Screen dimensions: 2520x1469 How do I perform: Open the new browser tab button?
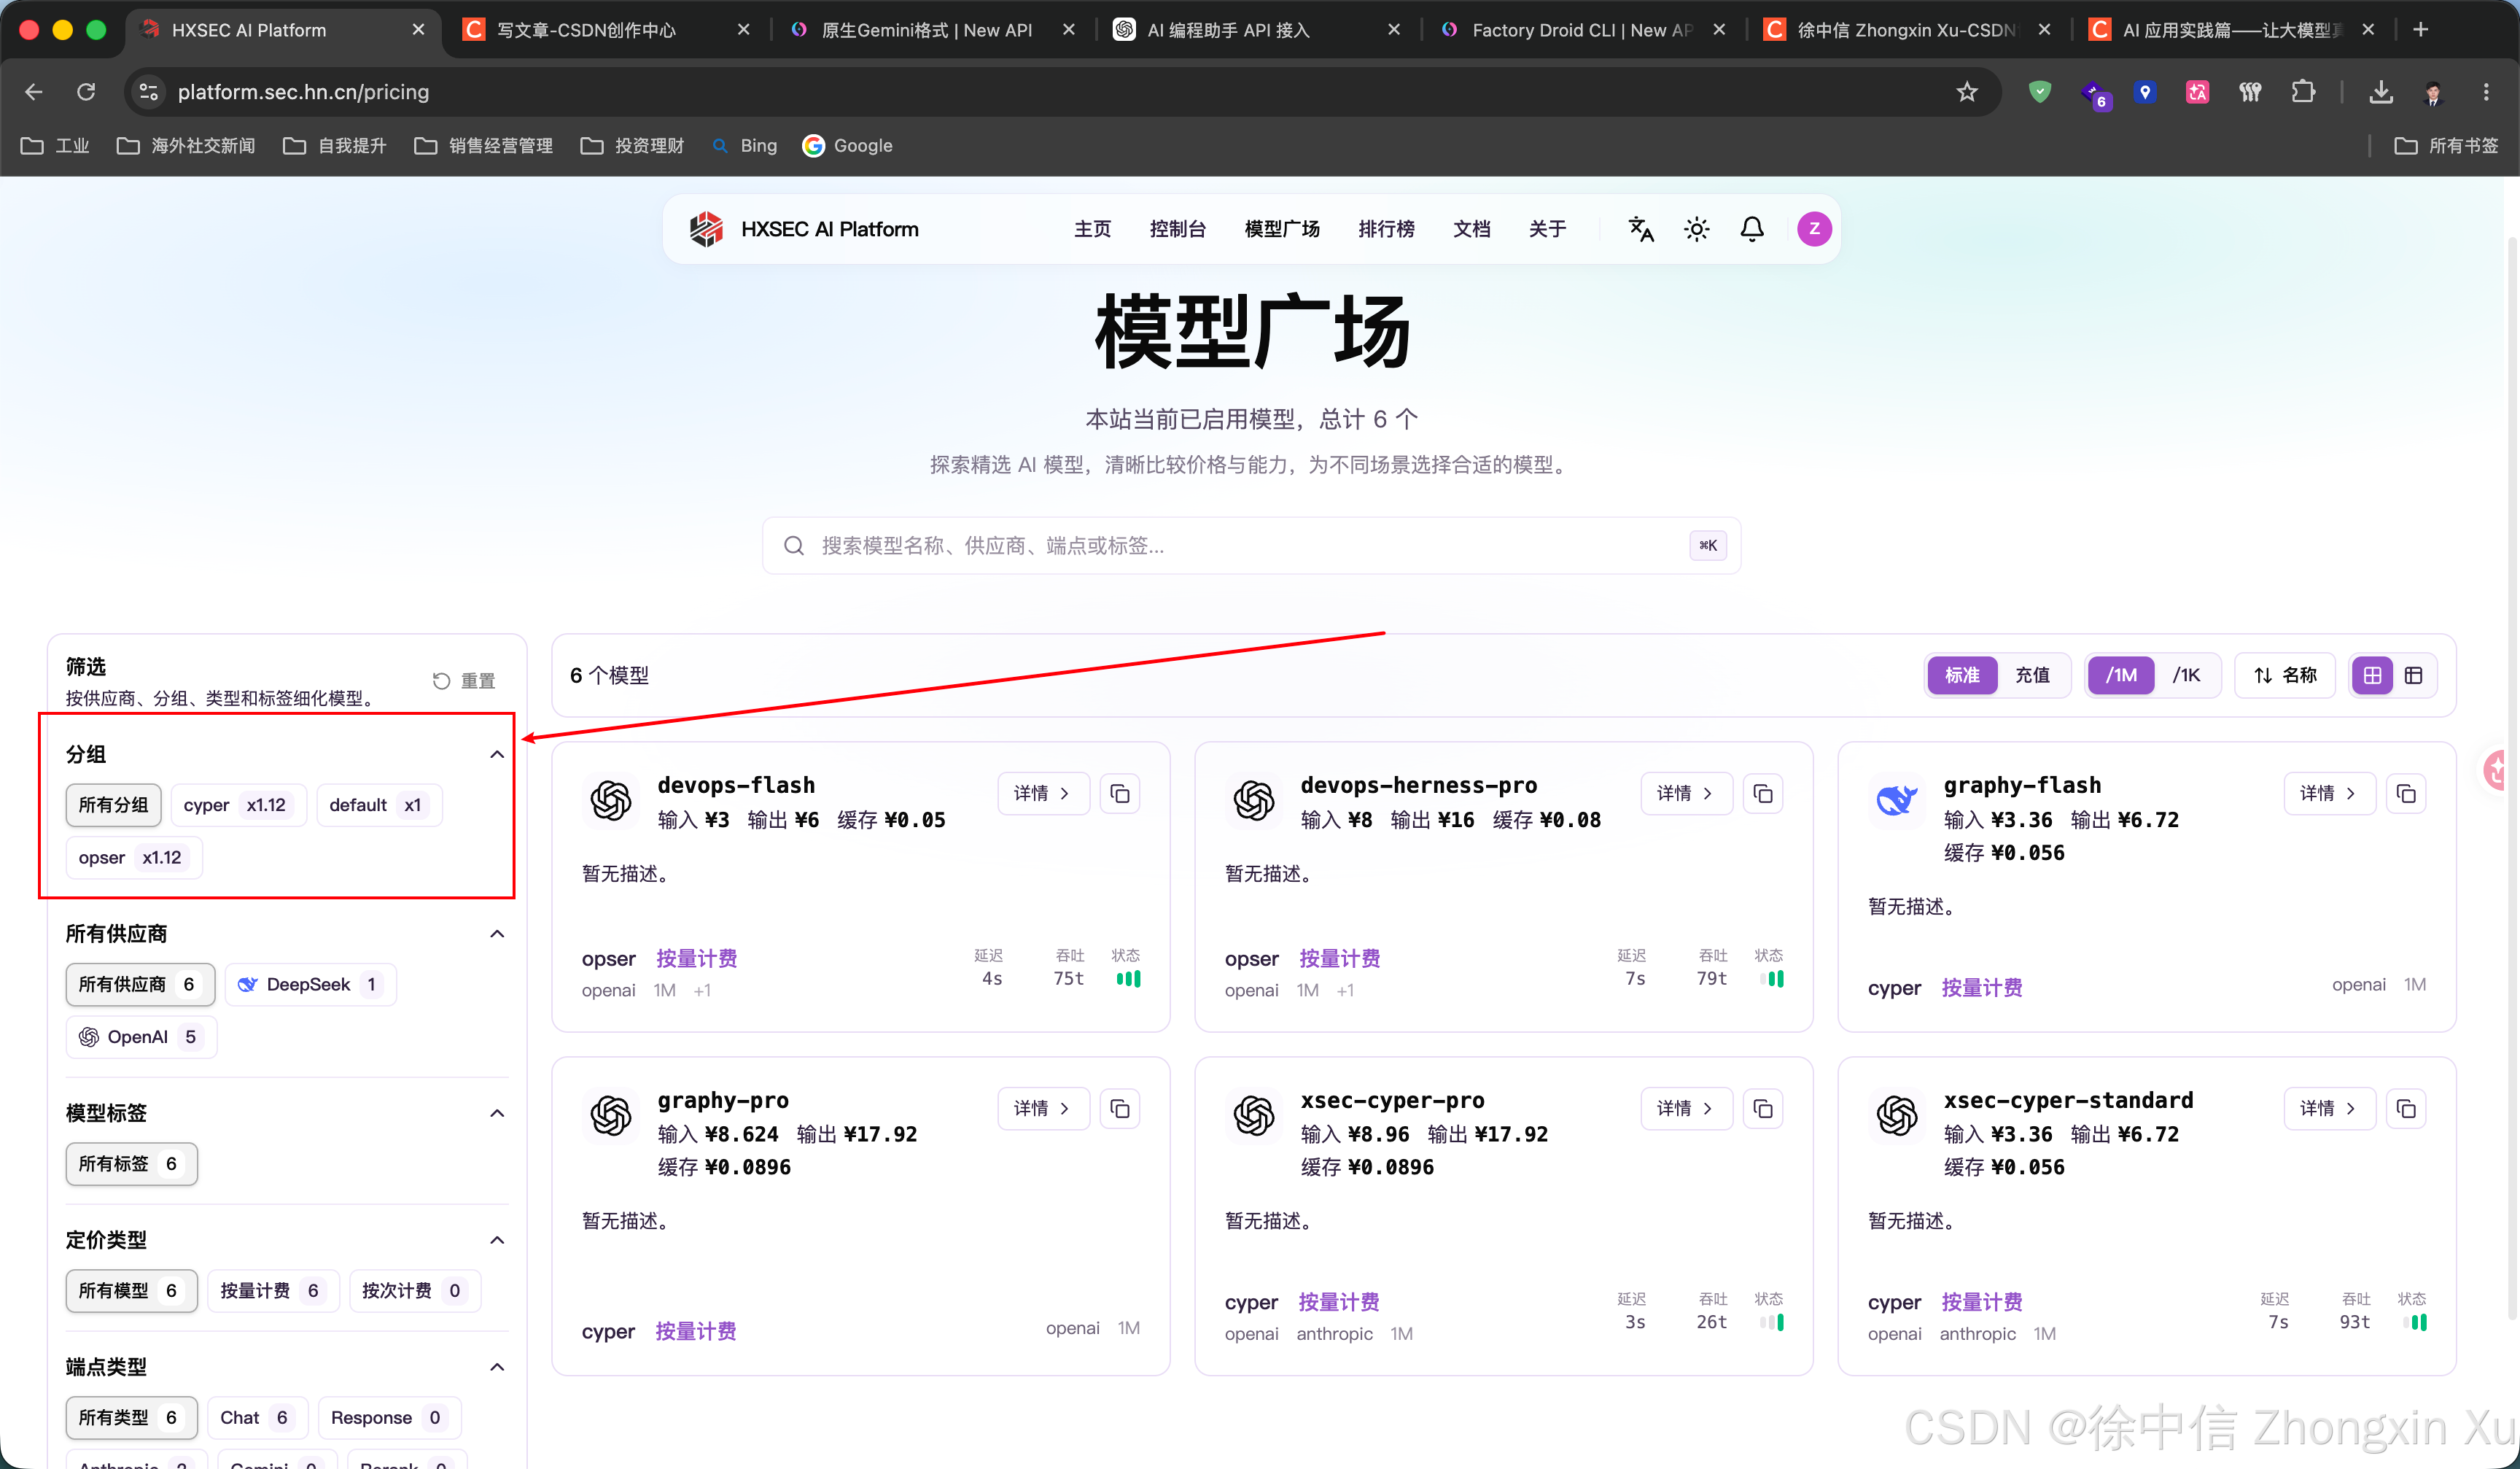pyautogui.click(x=2420, y=30)
